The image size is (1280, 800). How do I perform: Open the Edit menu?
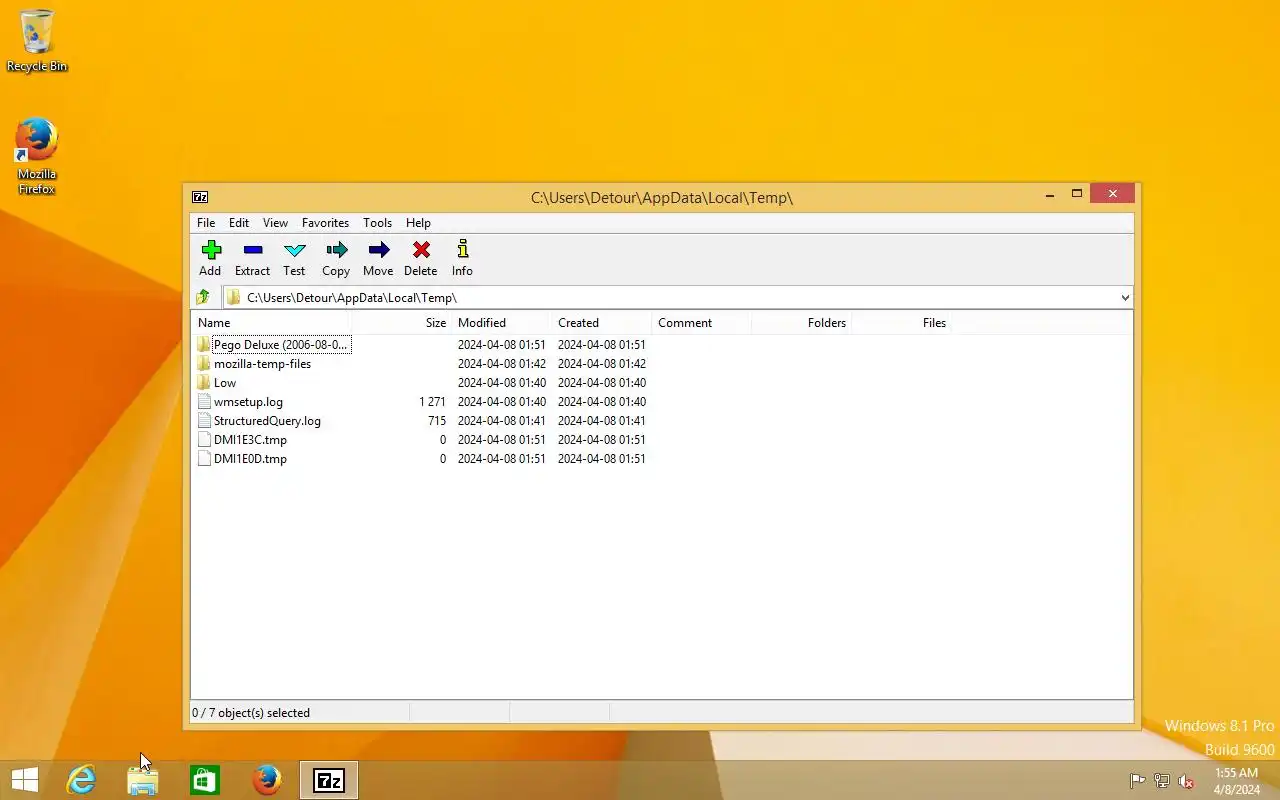click(x=239, y=223)
